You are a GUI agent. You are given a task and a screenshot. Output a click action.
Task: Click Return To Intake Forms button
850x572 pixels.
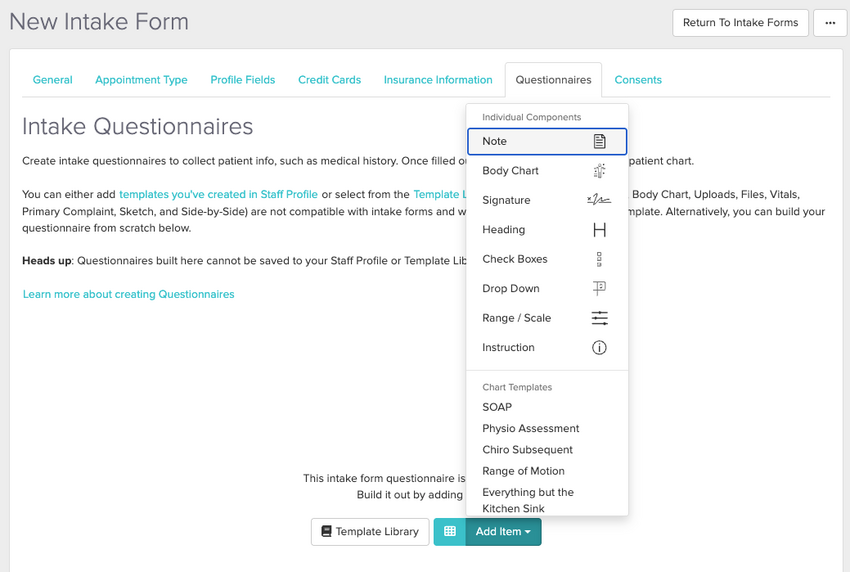point(740,23)
